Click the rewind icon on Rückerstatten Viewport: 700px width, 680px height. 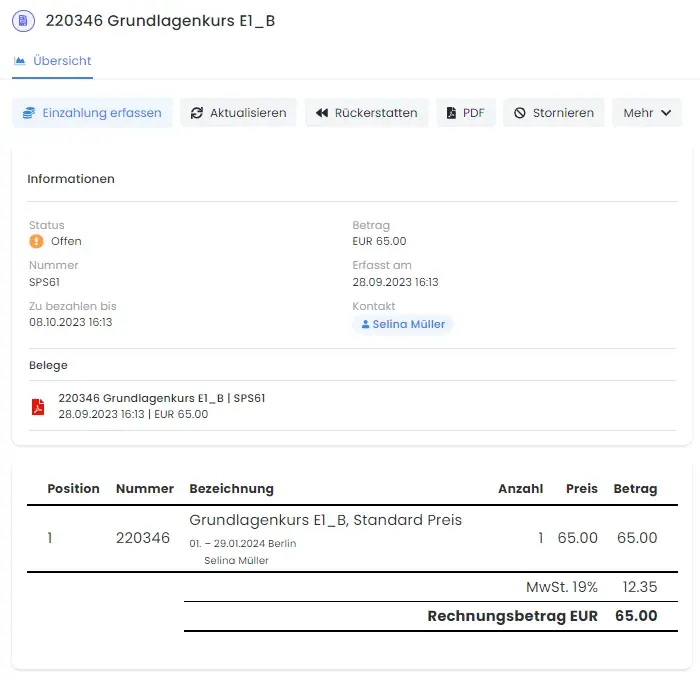tap(322, 113)
